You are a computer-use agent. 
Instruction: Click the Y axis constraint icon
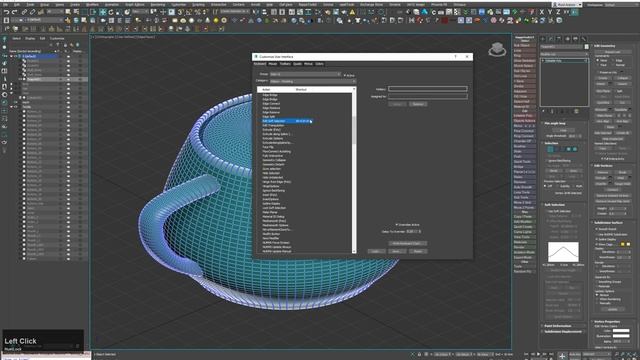(x=550, y=12)
